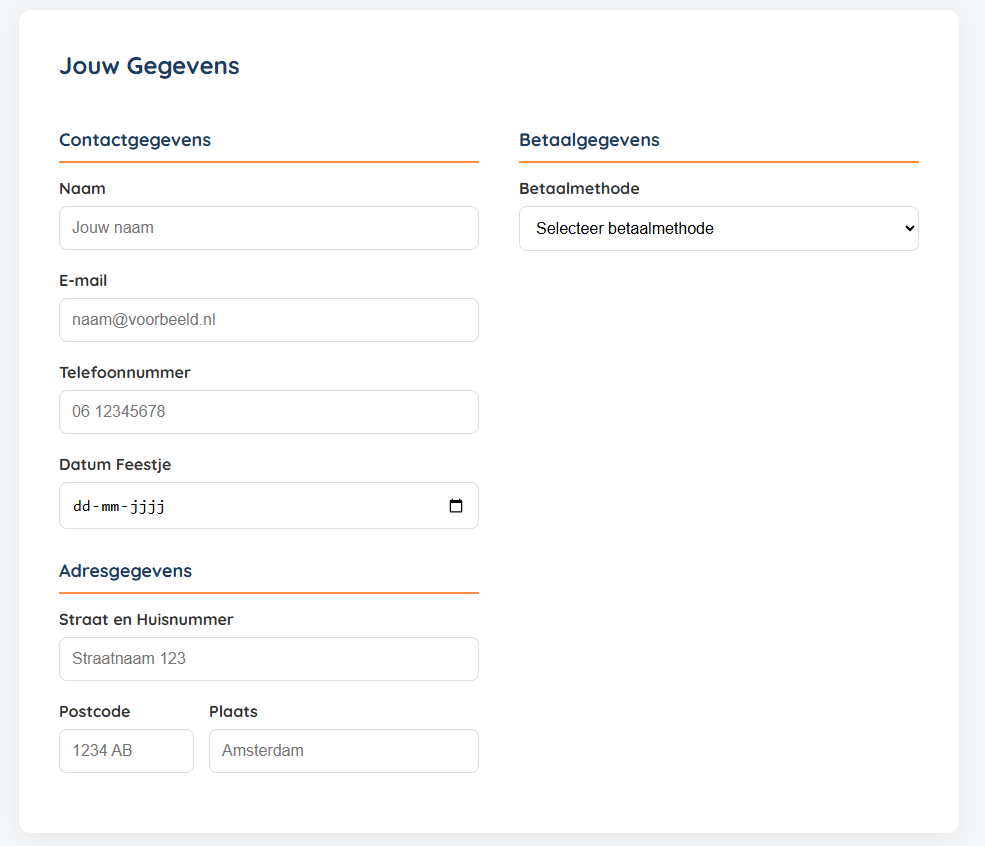Open the calendar picker icon in date field
Screen dimensions: 985x846
coord(456,506)
